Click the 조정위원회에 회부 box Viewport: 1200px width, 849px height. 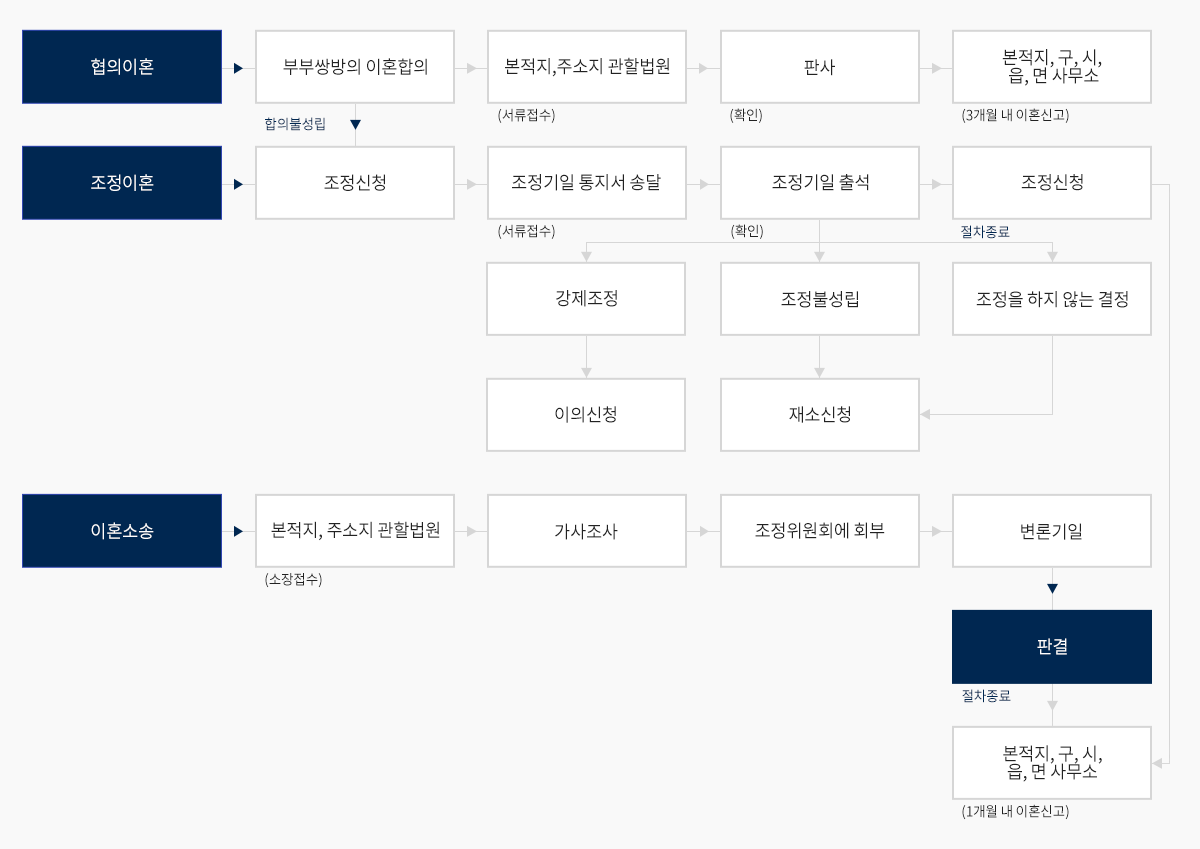820,531
